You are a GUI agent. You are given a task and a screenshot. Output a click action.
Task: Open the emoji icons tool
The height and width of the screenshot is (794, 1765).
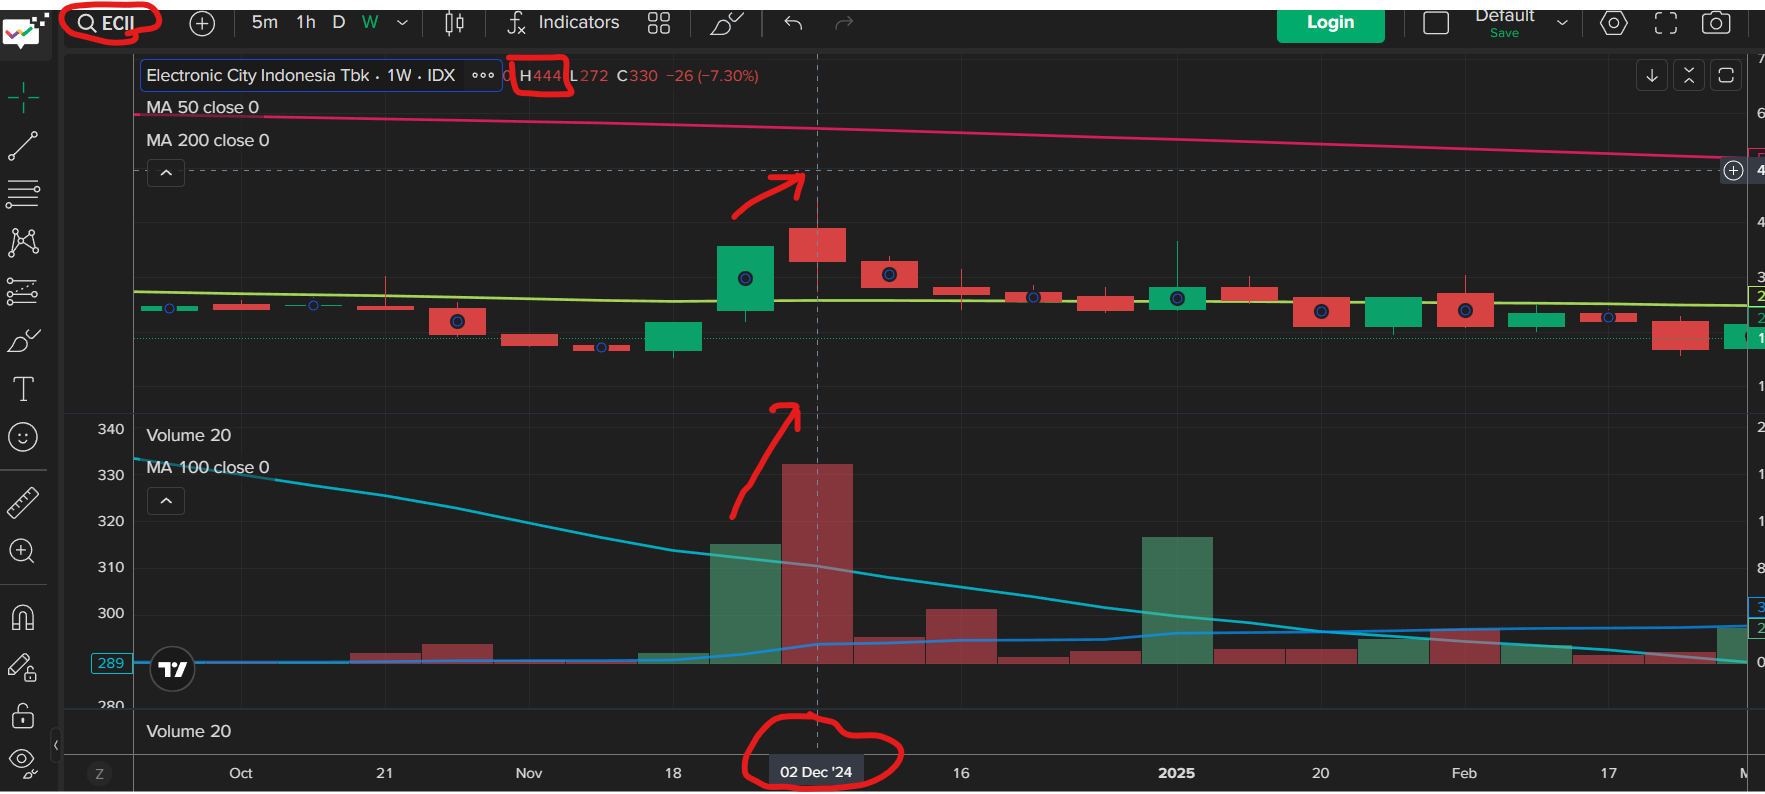(23, 437)
